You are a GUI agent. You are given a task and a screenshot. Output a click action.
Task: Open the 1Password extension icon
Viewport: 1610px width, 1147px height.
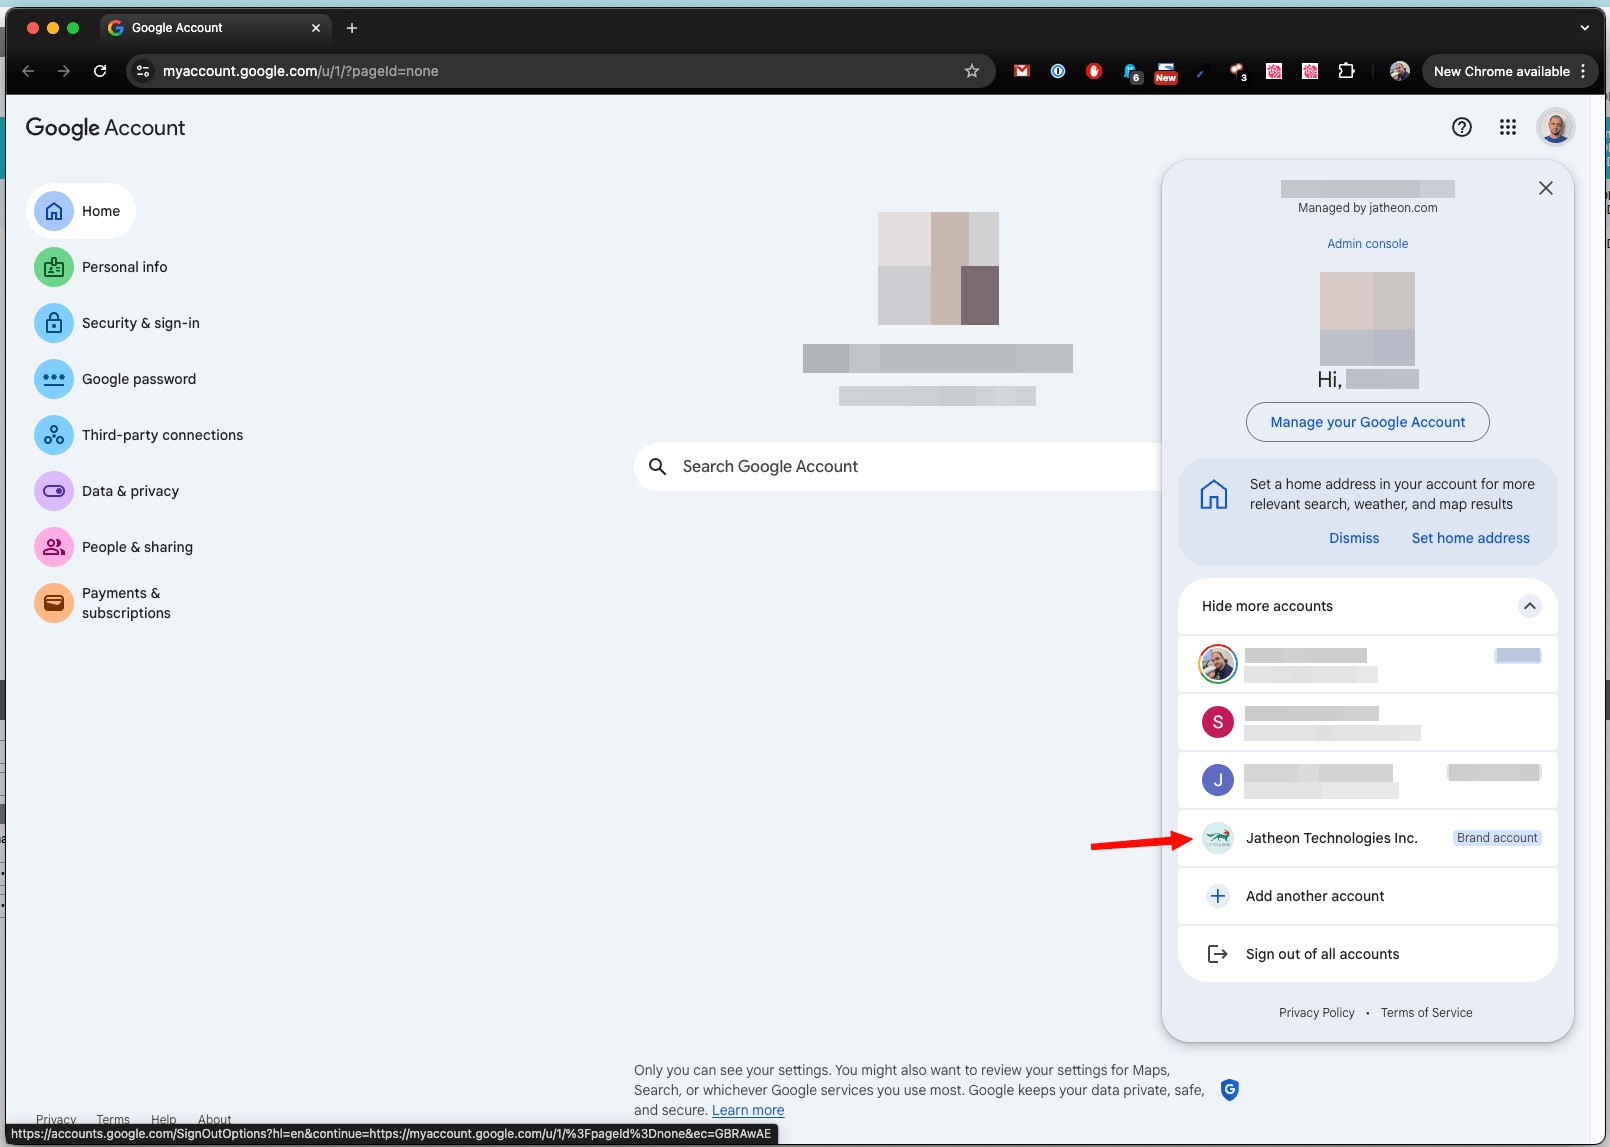click(1058, 71)
